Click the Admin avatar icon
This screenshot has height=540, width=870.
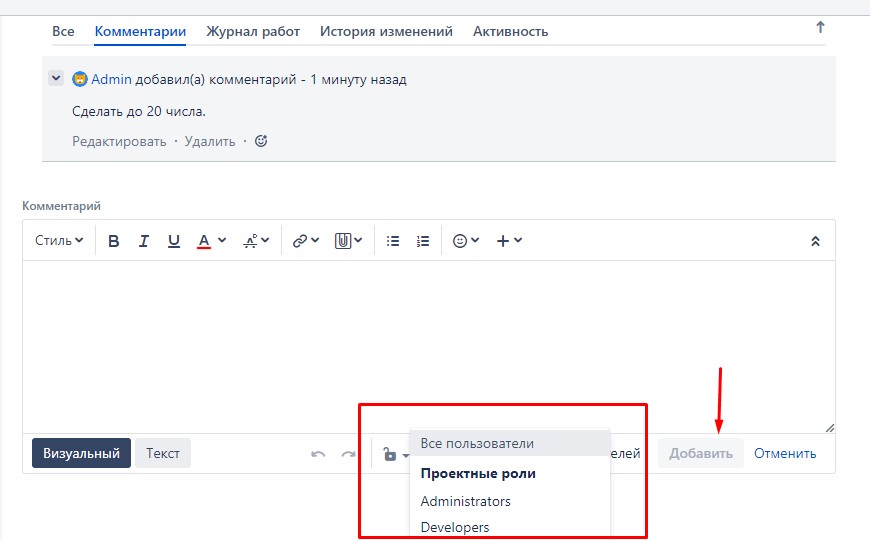click(80, 79)
